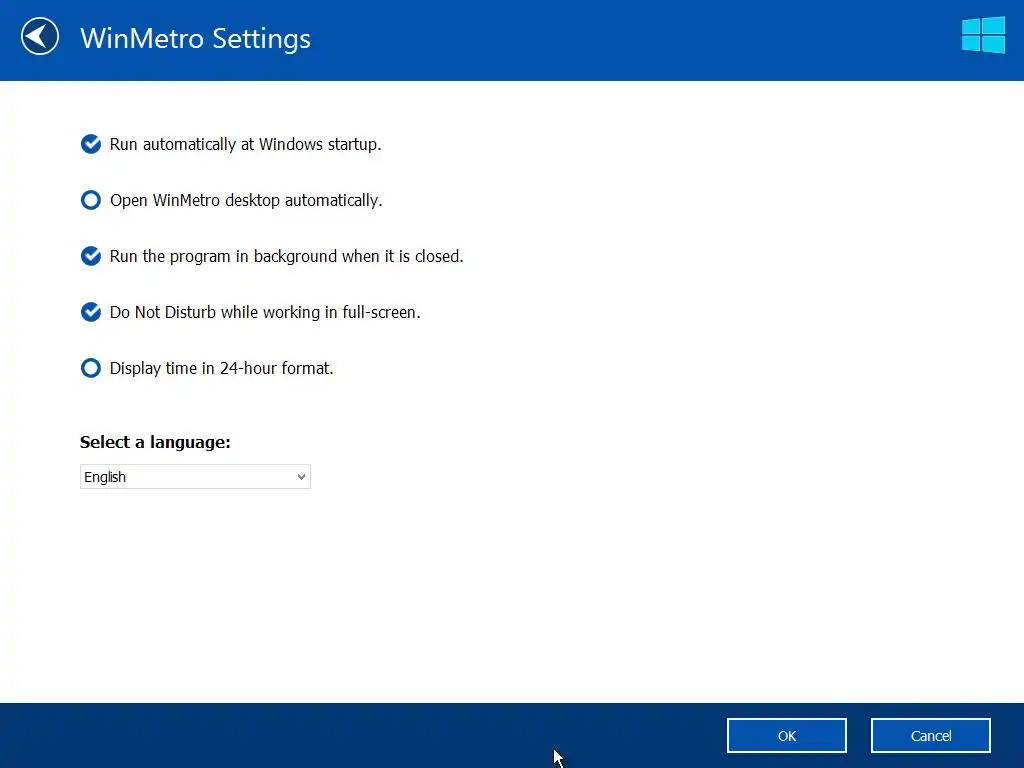Screen dimensions: 1024x768
Task: Click the Windows logo in the header
Action: pyautogui.click(x=983, y=35)
